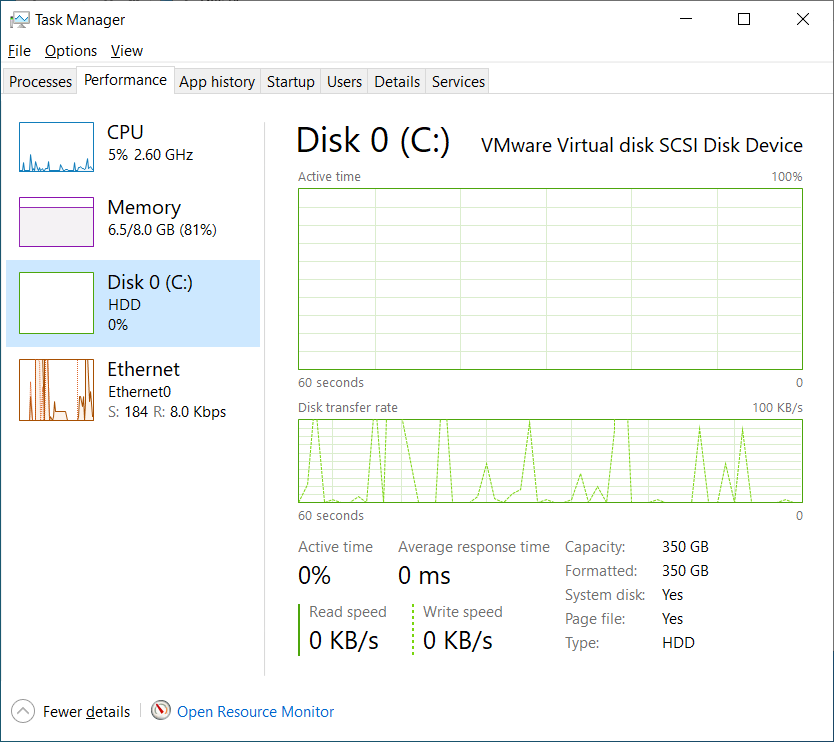Open the File menu
The image size is (834, 742).
[19, 51]
